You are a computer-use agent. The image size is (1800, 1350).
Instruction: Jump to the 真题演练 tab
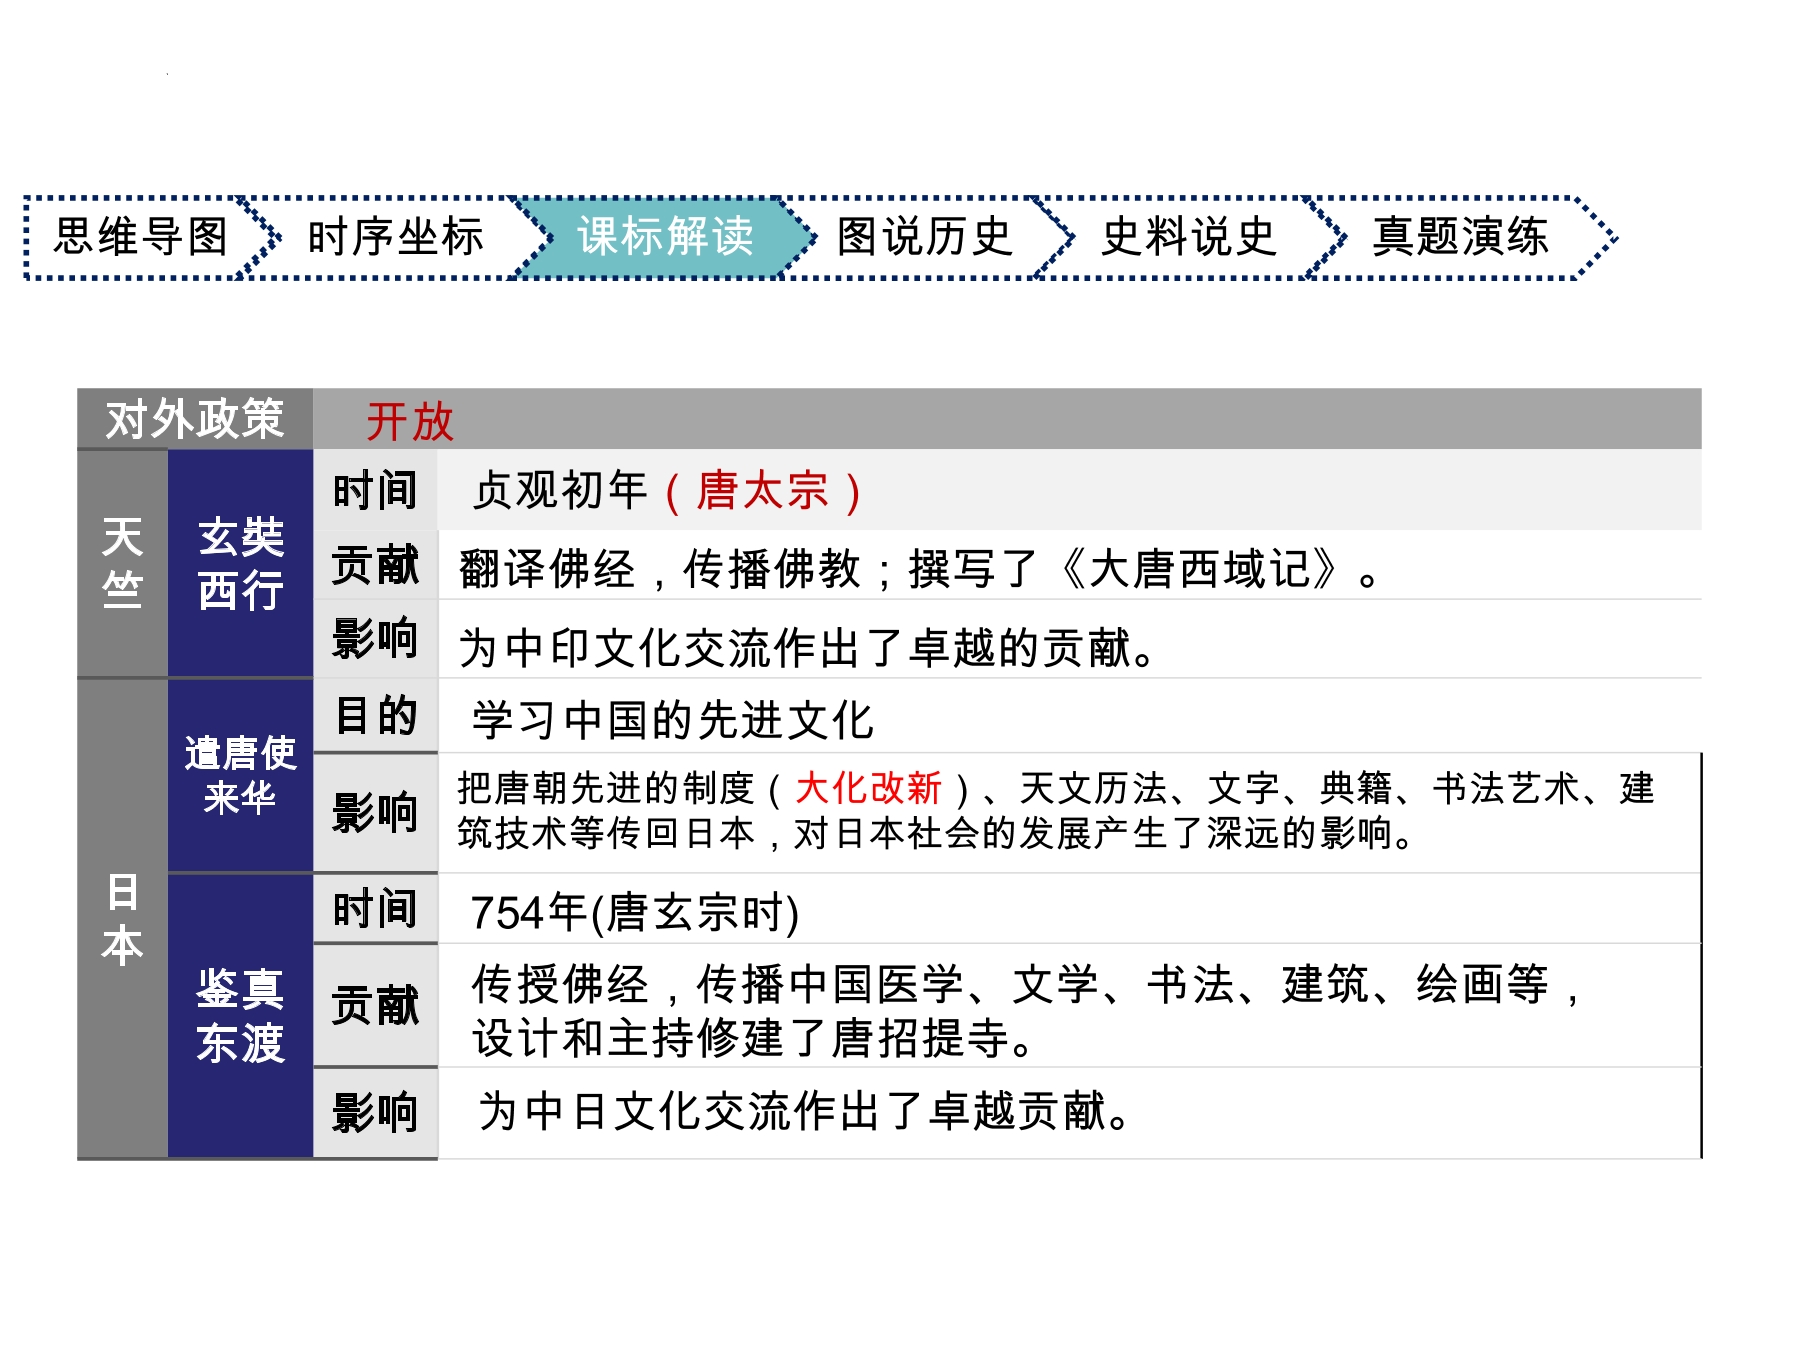tap(1460, 237)
